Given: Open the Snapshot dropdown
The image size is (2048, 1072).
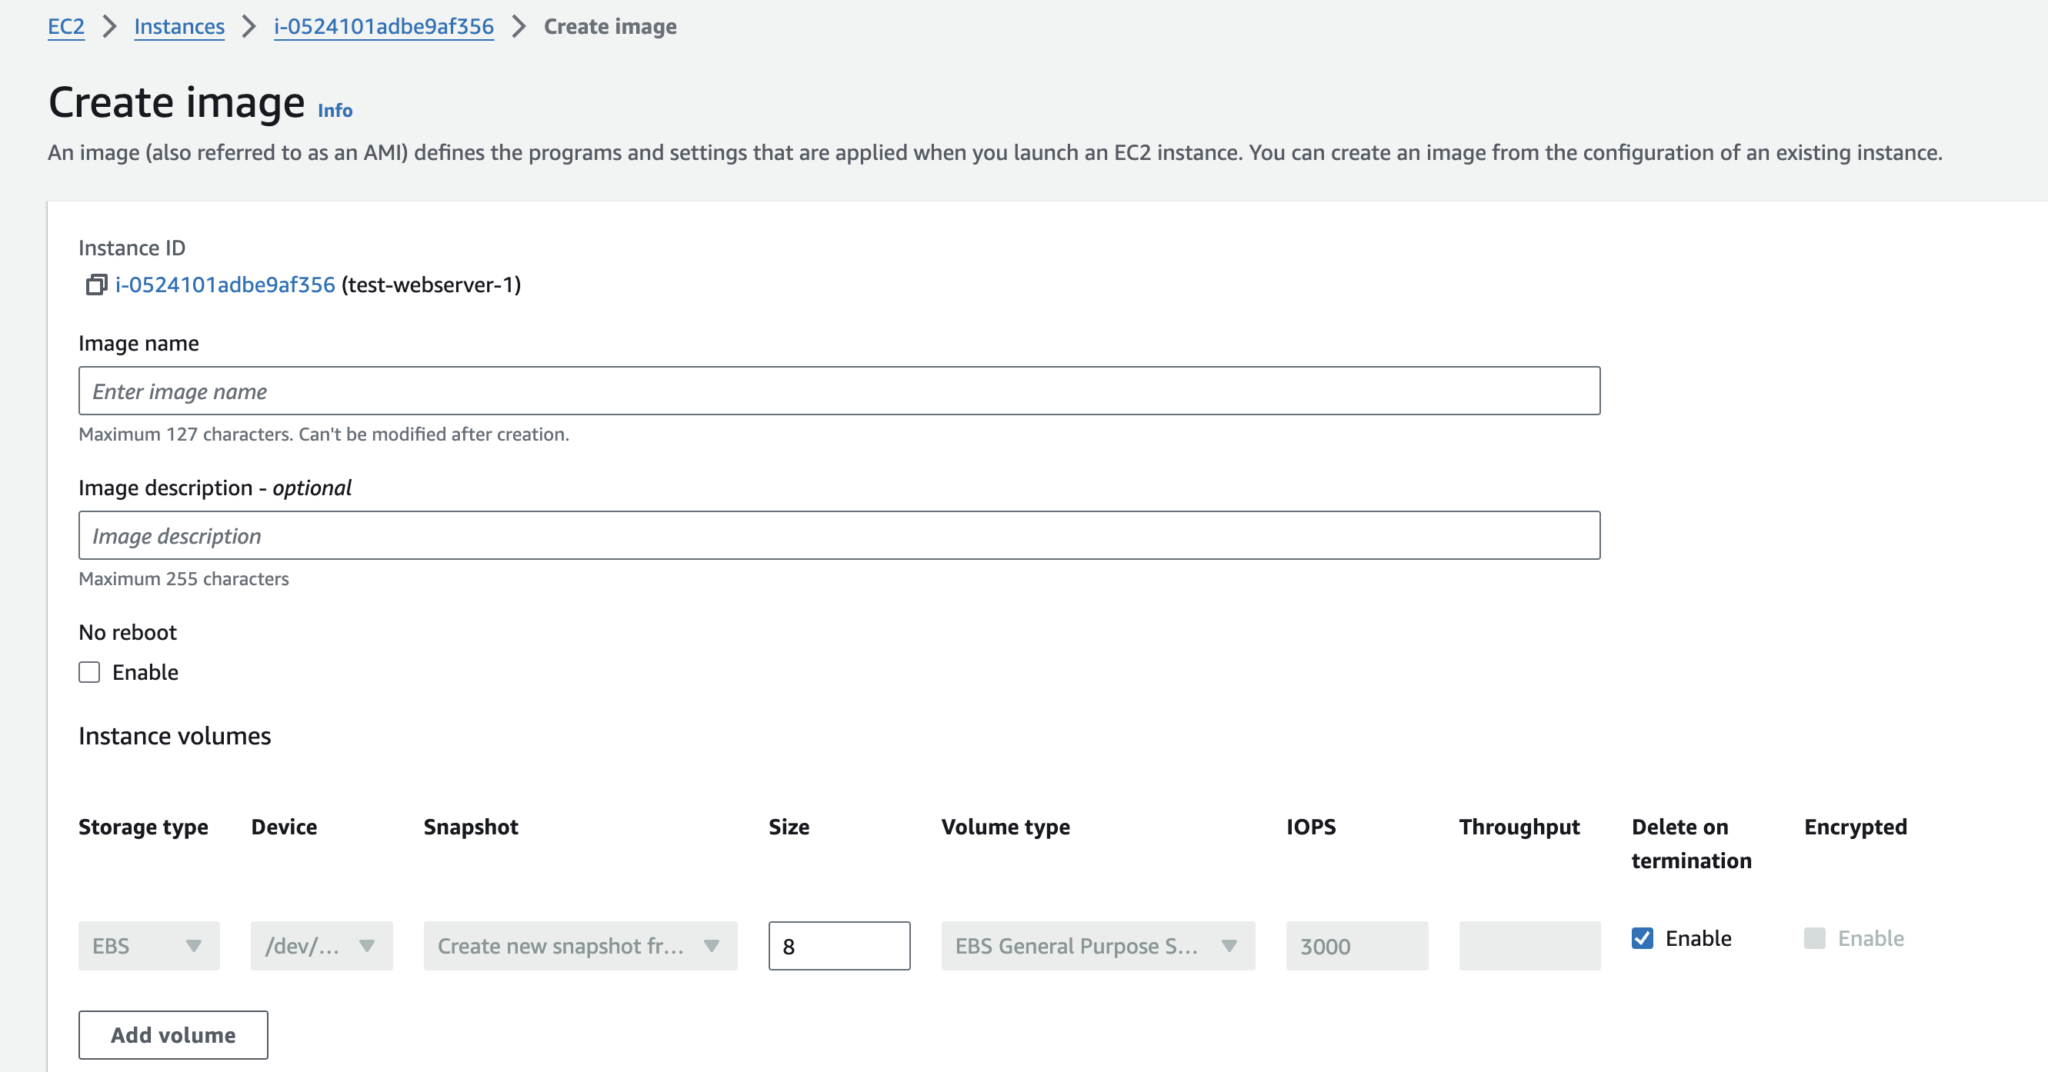Looking at the screenshot, I should point(580,945).
